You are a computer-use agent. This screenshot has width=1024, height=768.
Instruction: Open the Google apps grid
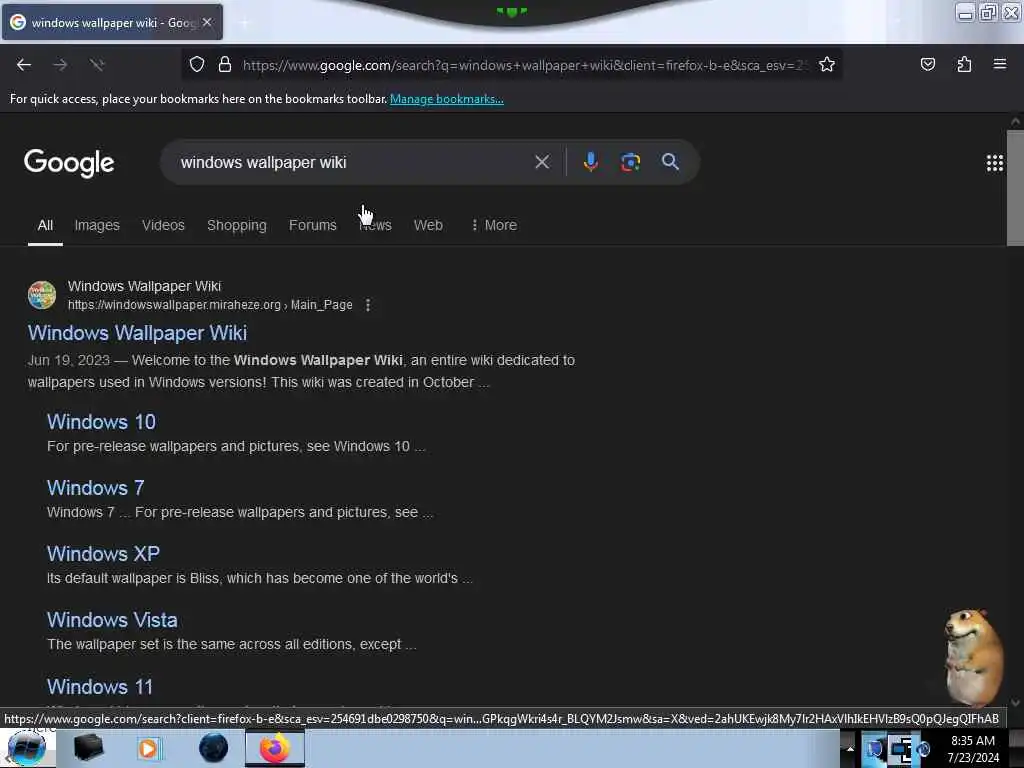994,163
